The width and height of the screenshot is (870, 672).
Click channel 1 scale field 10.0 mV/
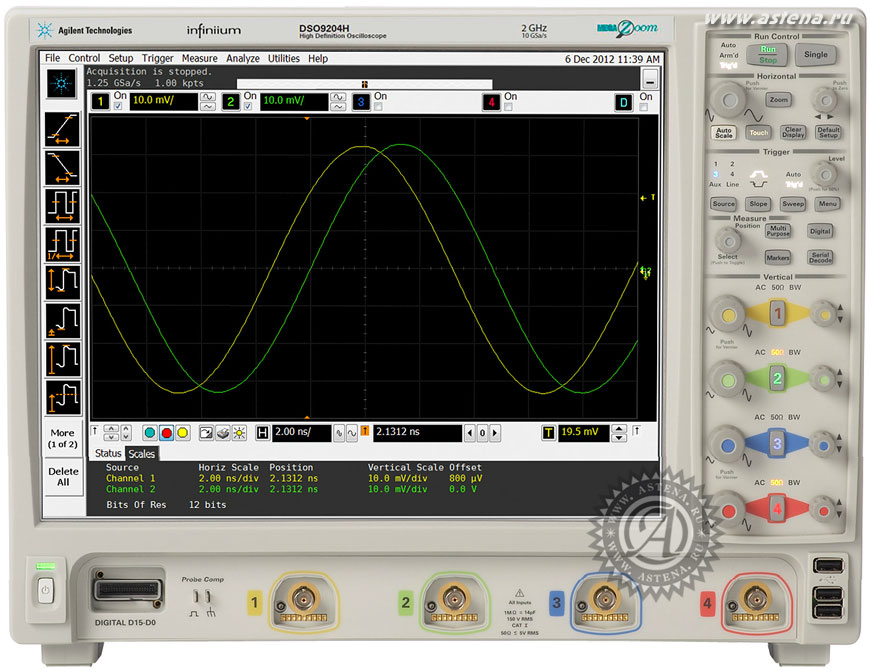click(x=164, y=102)
